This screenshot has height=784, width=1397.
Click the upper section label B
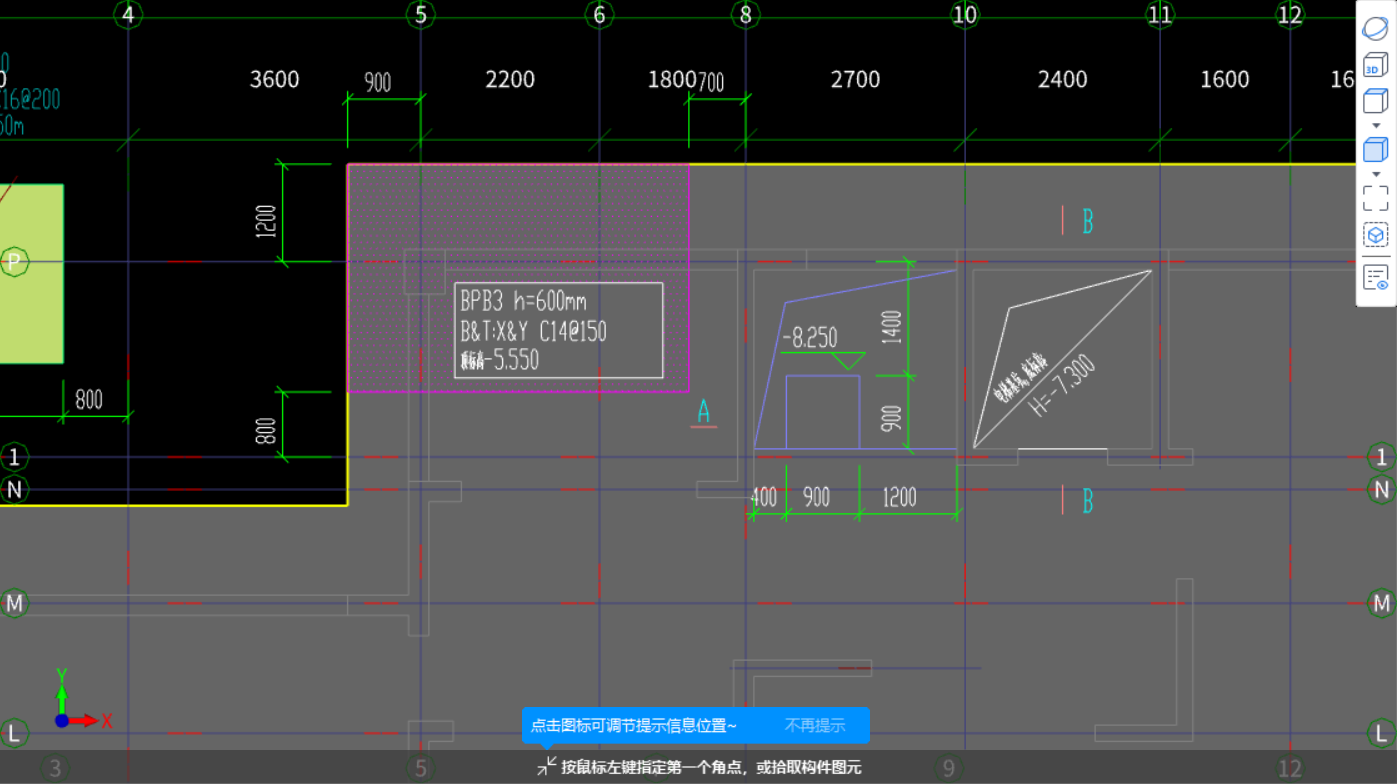coord(1088,221)
